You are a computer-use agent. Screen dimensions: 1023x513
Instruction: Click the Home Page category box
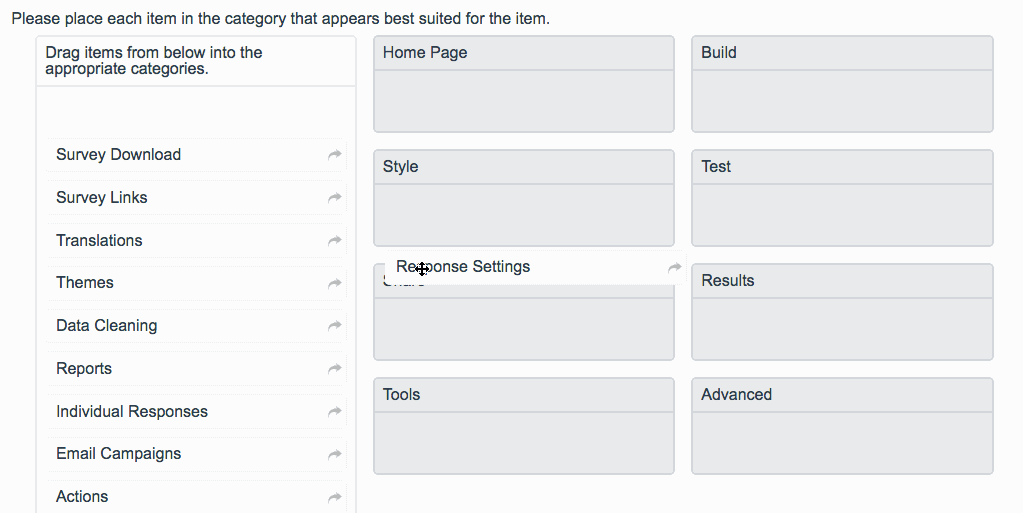click(523, 100)
